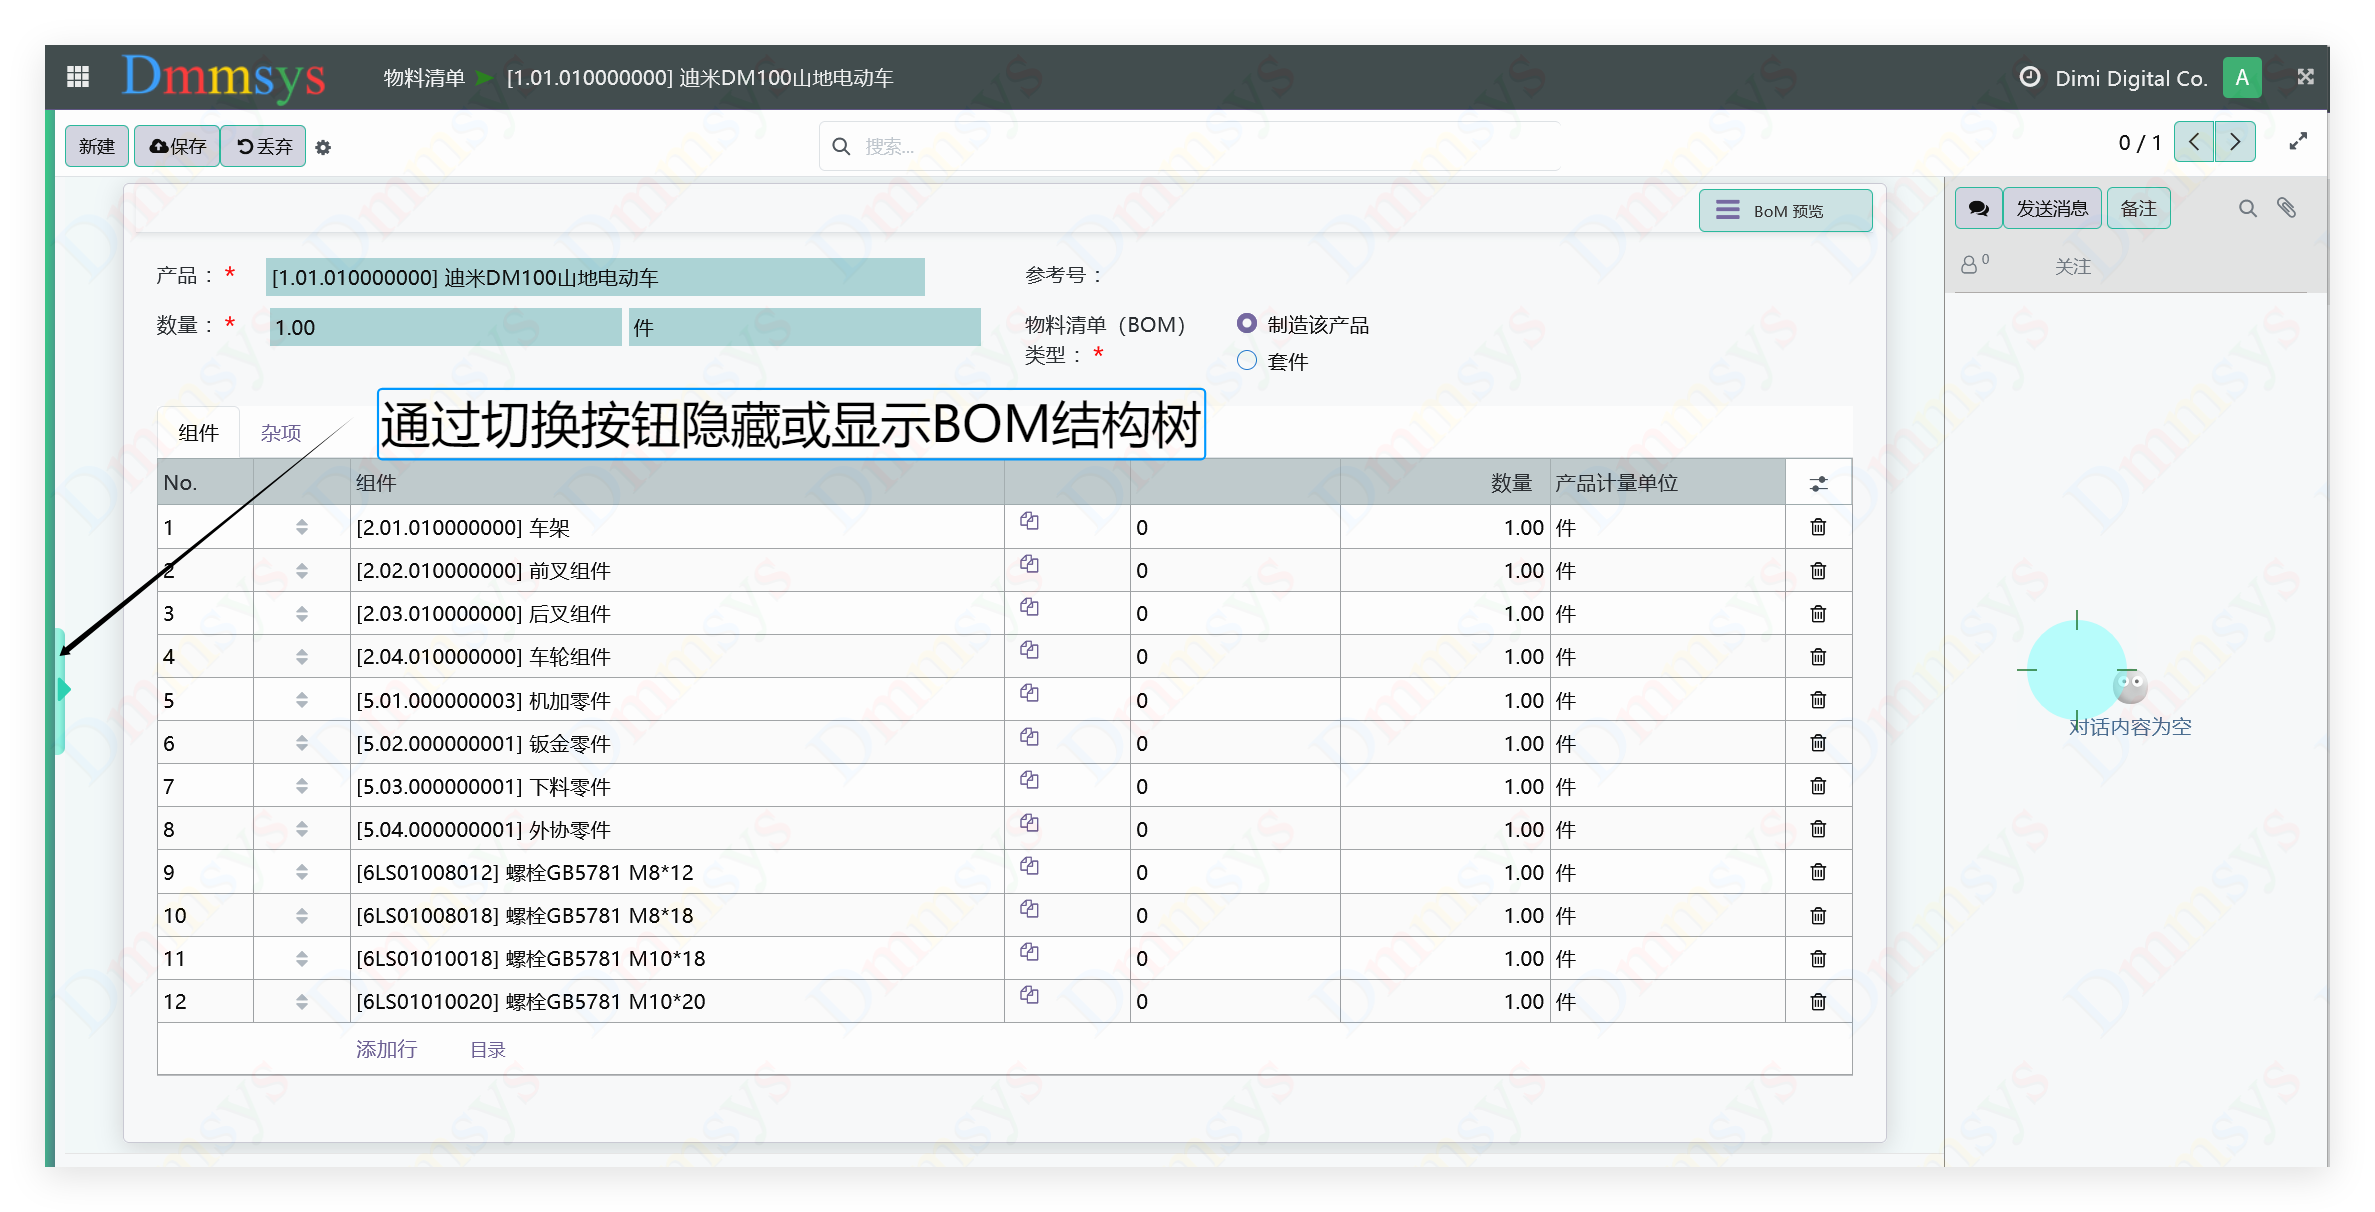Click copy icon in 机加零件 row

(x=1029, y=693)
